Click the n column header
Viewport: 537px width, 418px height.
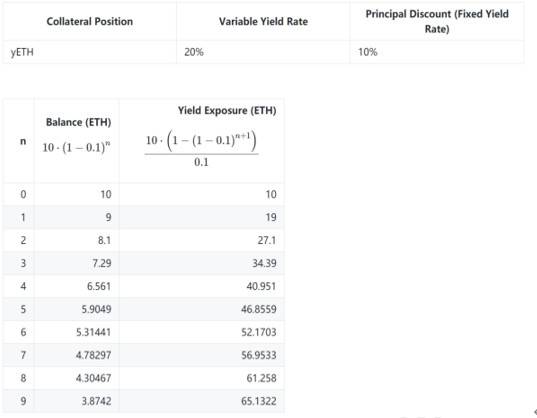[x=23, y=141]
